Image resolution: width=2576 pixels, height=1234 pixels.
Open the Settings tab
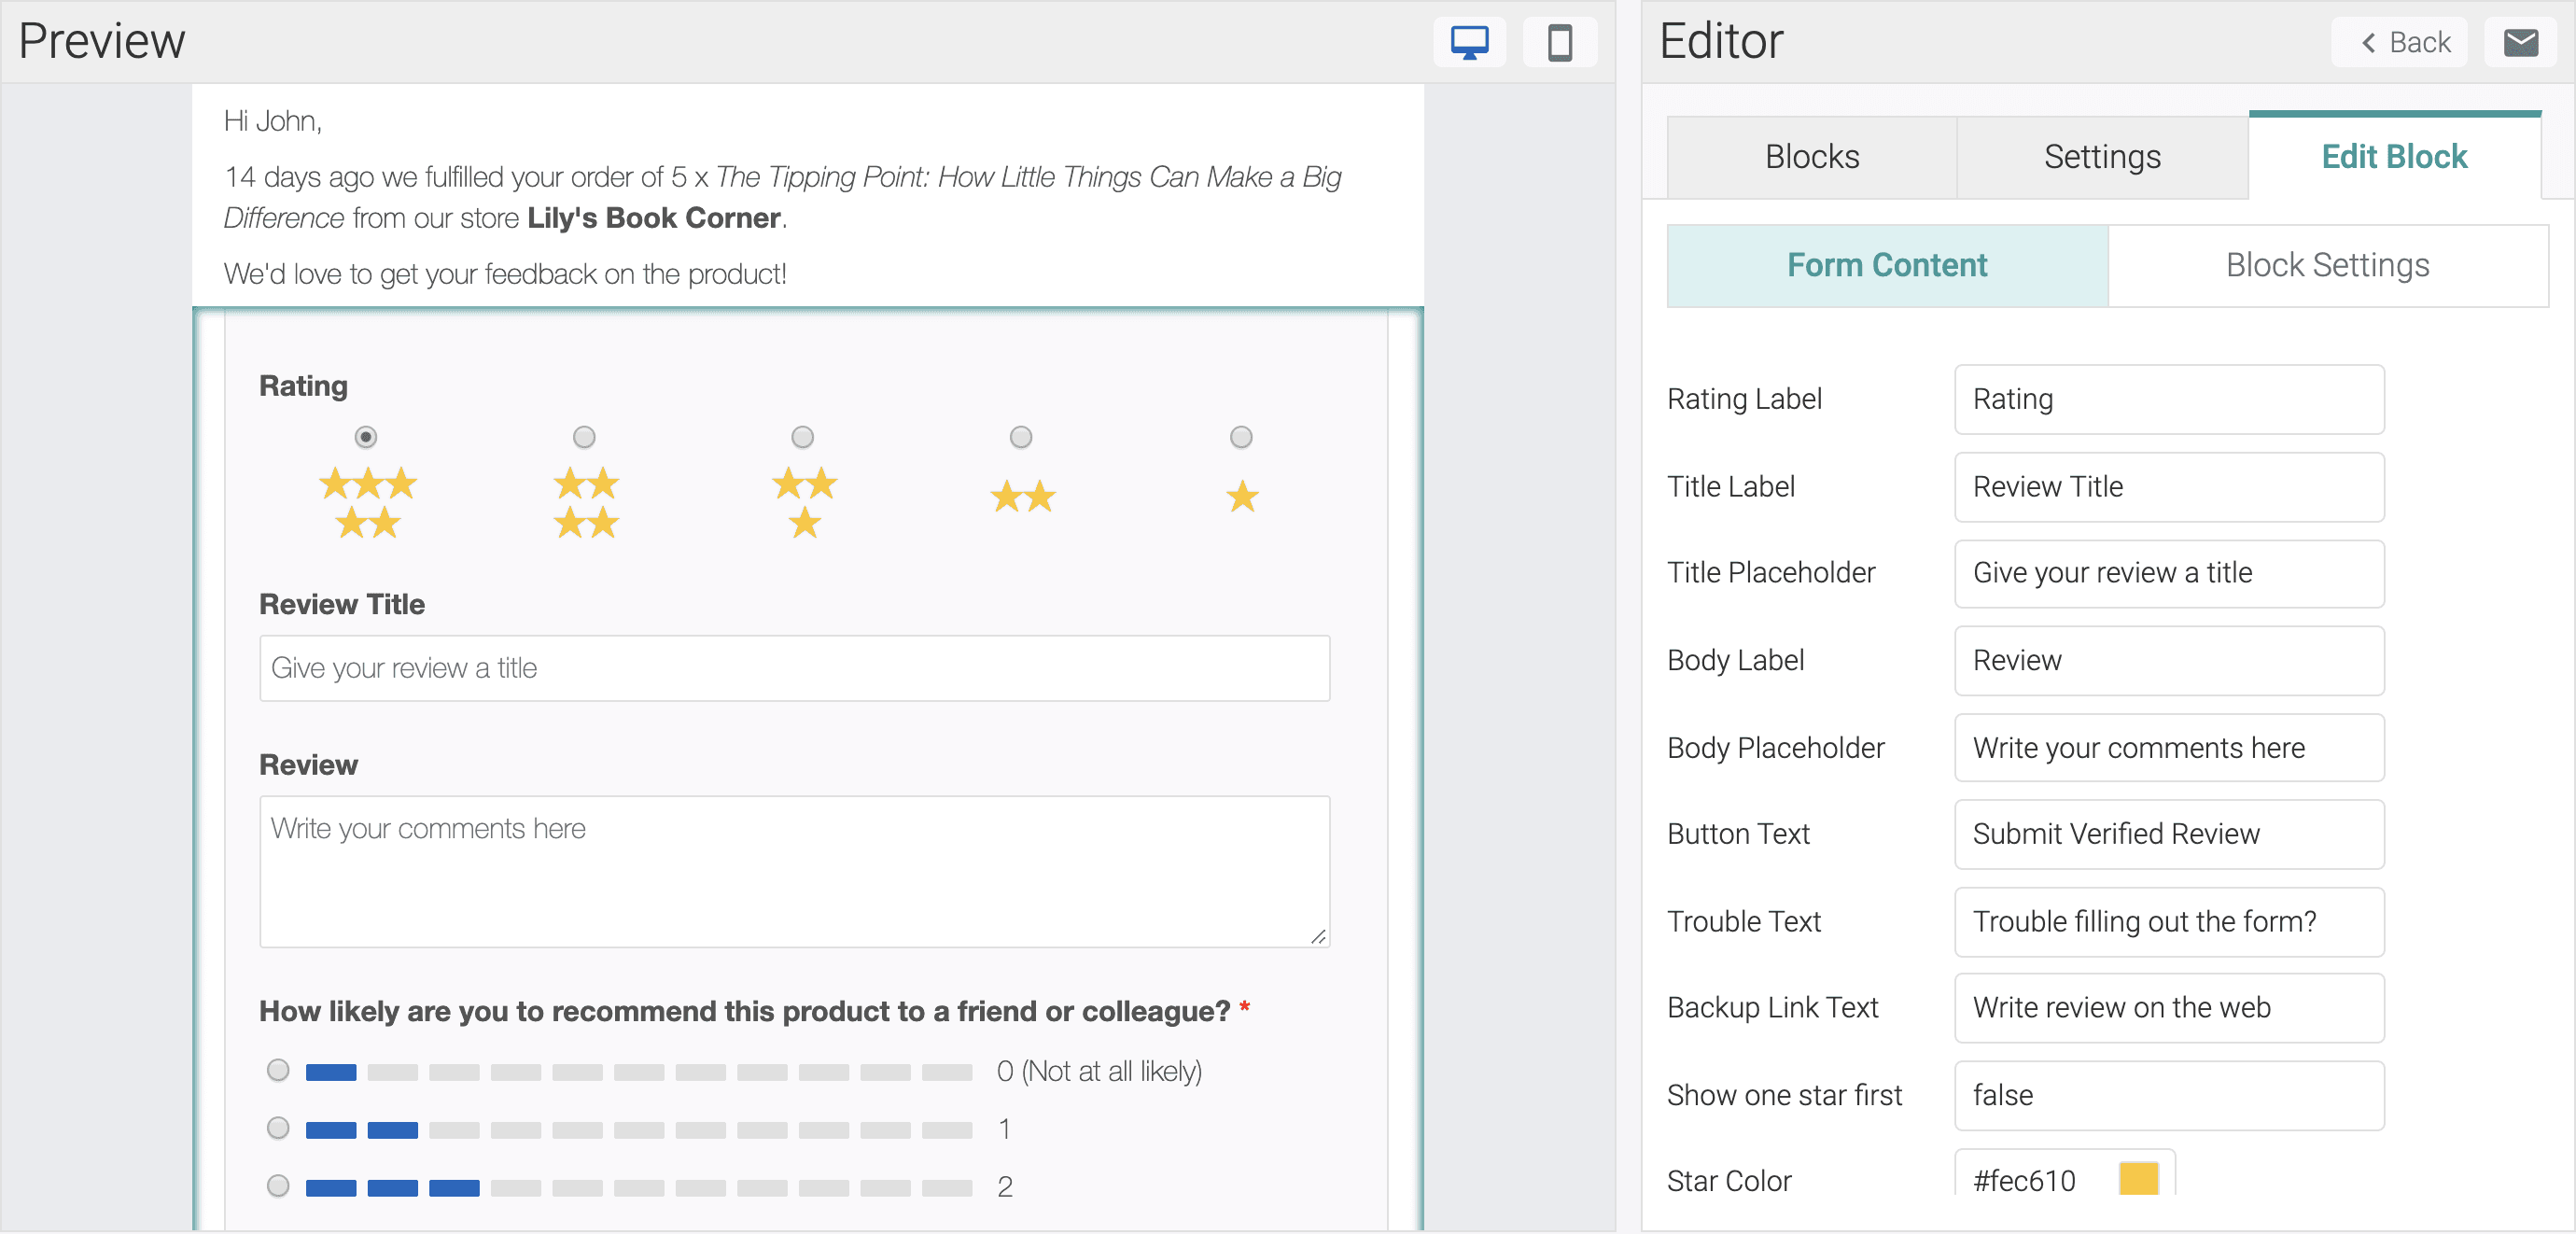2102,156
